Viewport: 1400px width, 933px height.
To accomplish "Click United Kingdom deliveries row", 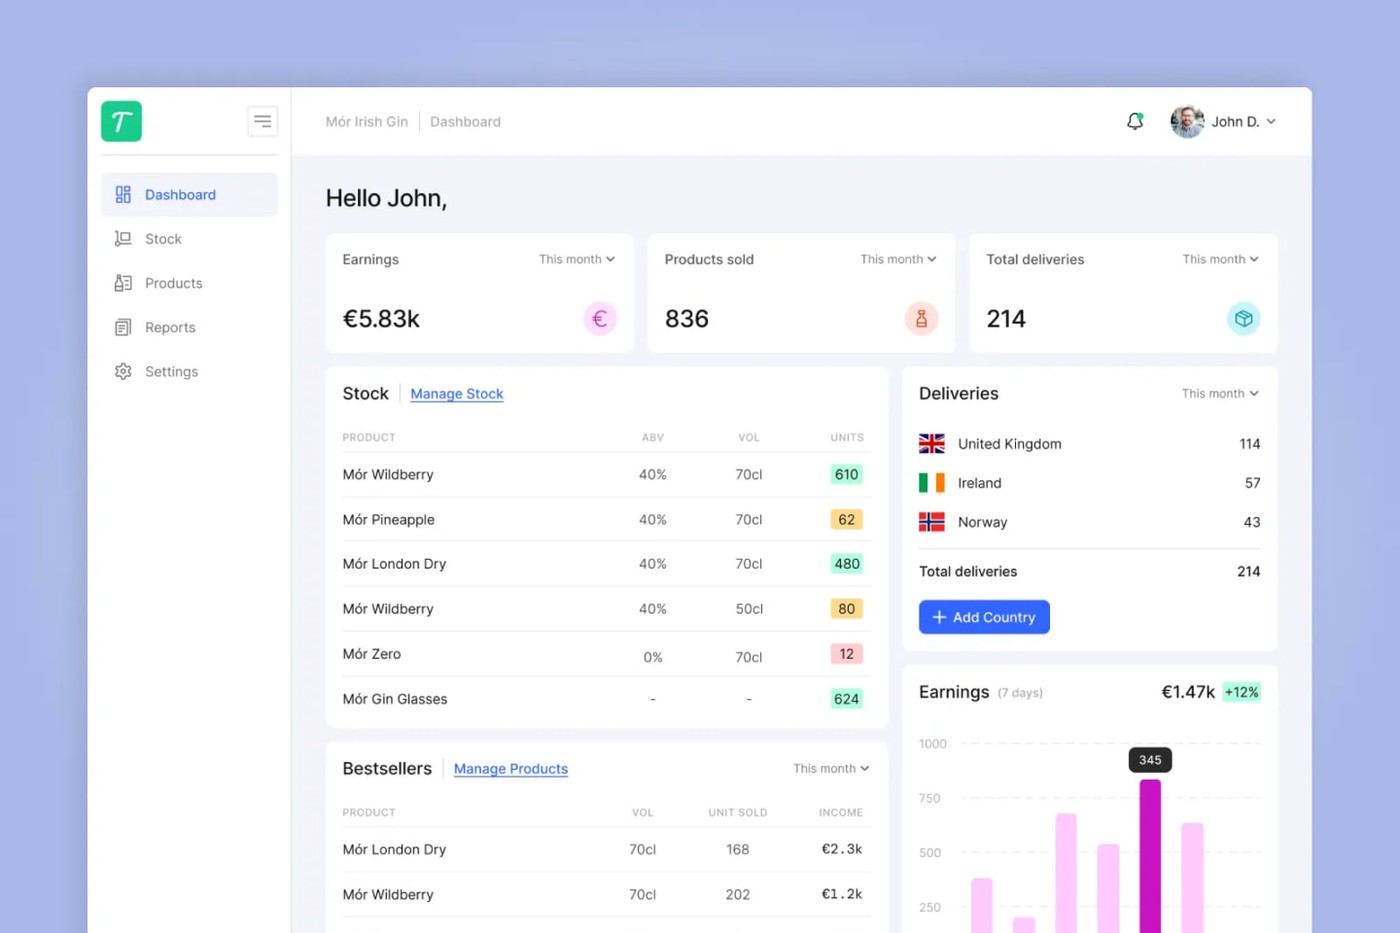I will coord(1089,444).
